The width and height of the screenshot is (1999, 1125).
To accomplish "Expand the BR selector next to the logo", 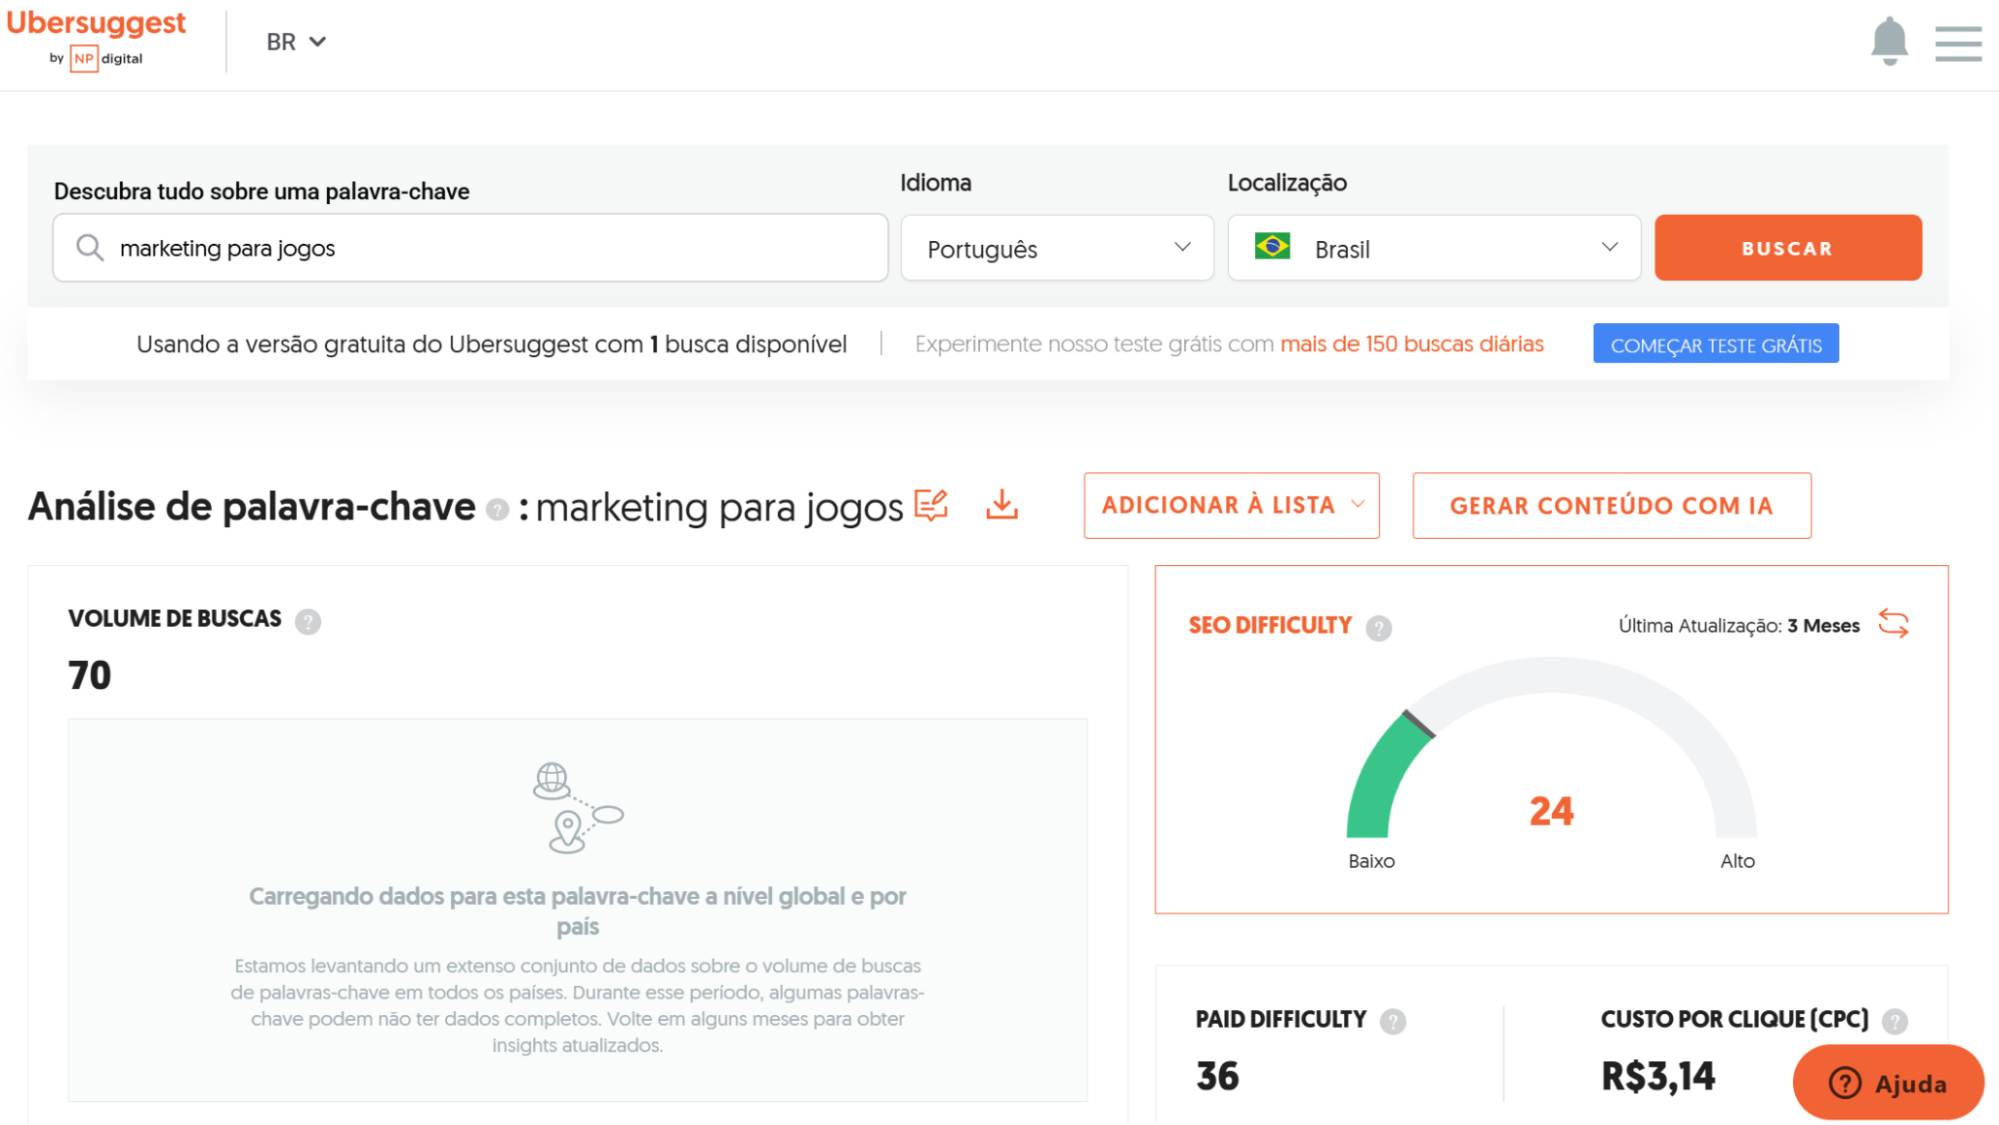I will [295, 42].
